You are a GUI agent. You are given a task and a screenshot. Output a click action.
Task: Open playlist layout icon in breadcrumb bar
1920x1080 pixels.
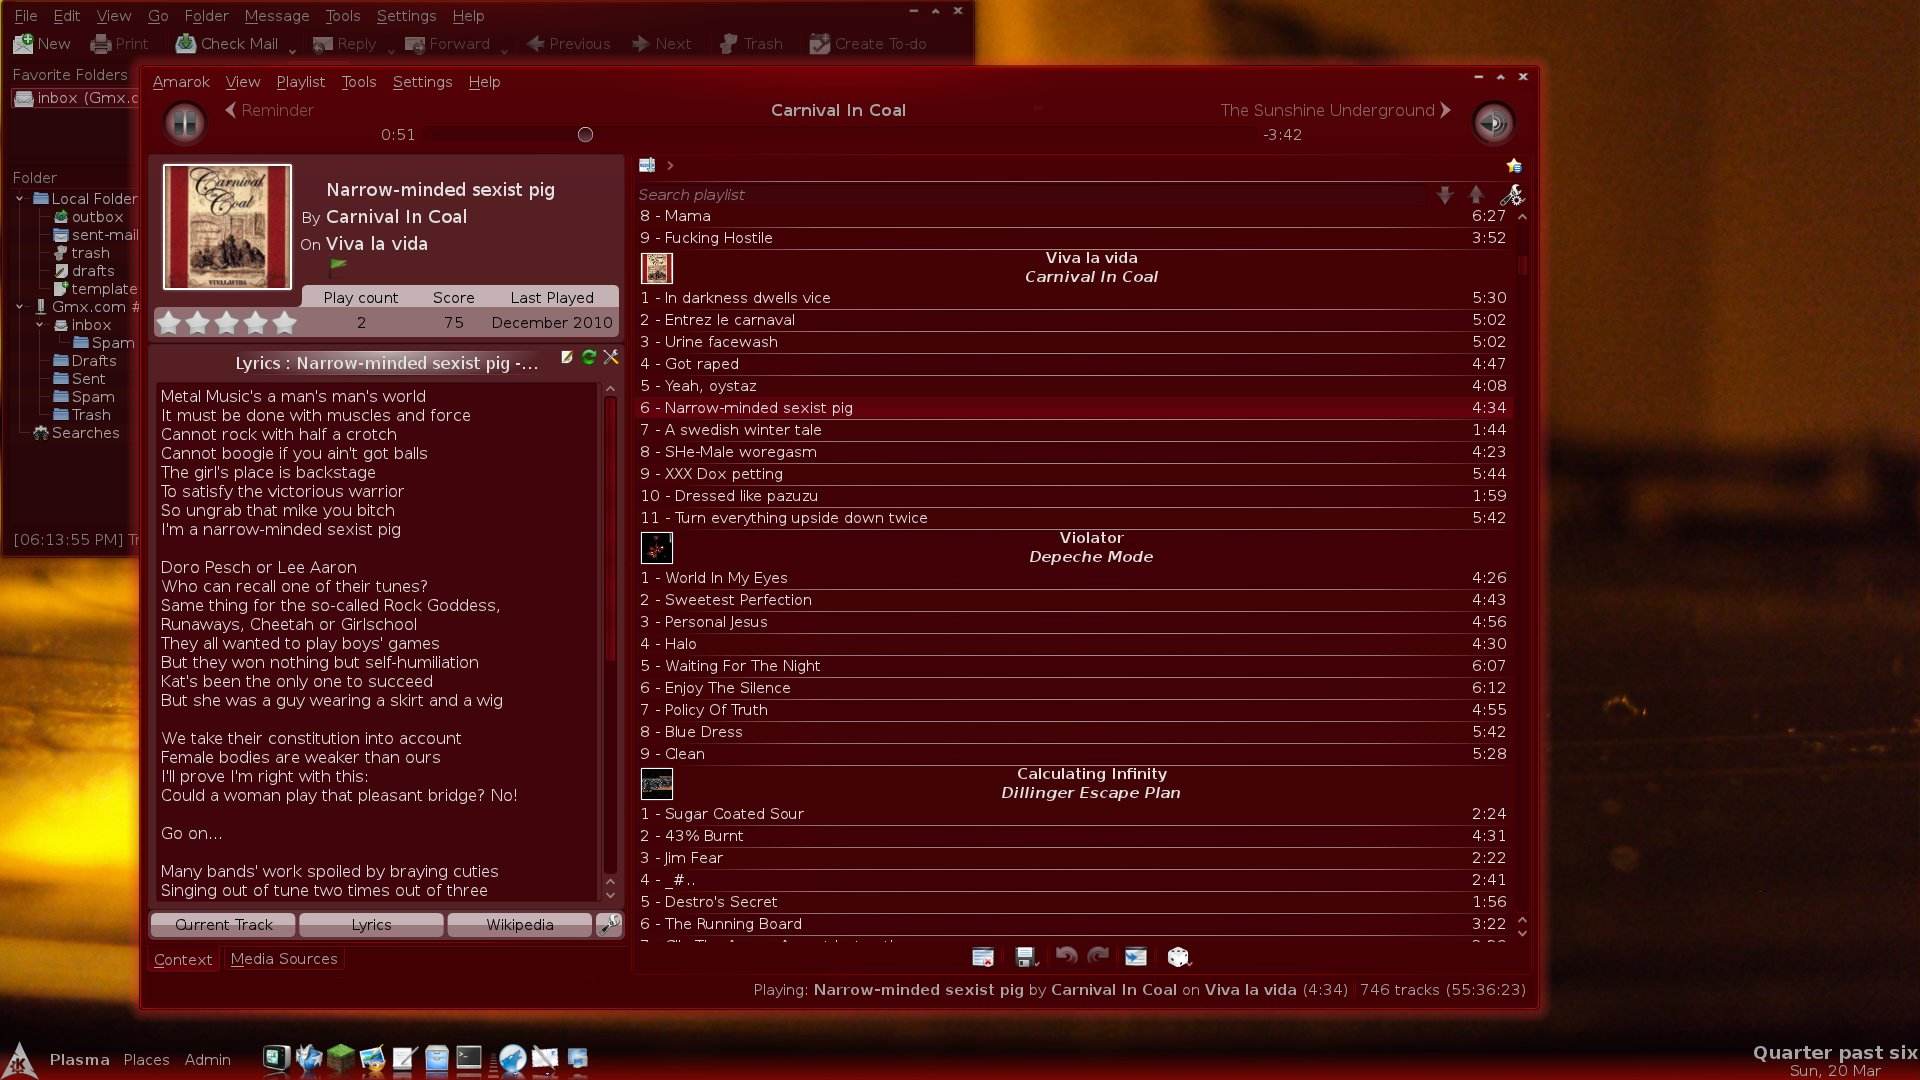coord(647,165)
